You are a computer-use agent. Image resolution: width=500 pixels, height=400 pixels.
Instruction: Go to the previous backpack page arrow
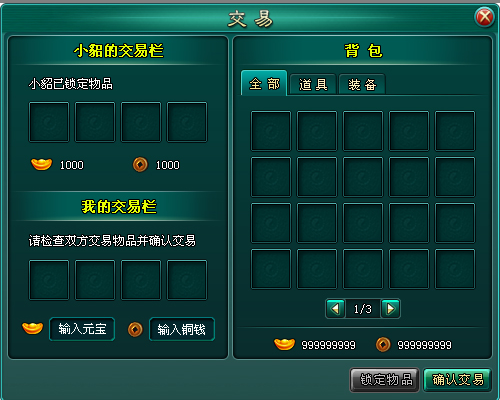335,309
